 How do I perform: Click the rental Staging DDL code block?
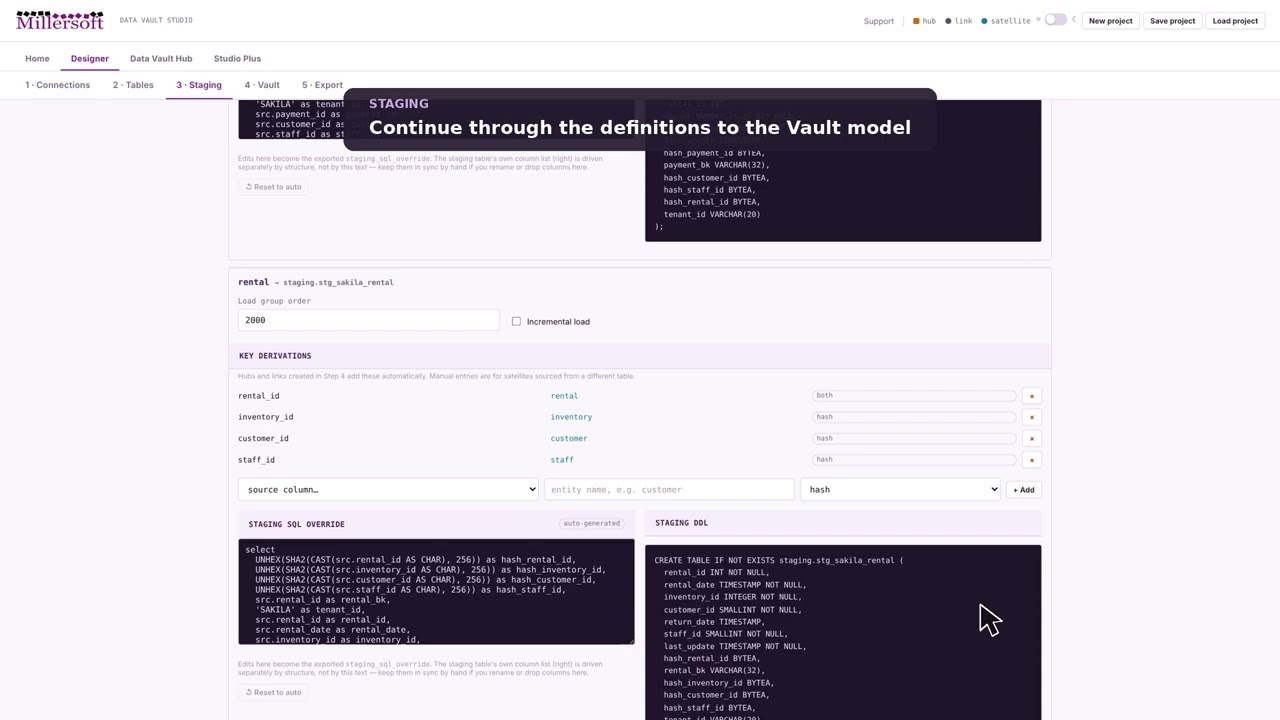(843, 632)
